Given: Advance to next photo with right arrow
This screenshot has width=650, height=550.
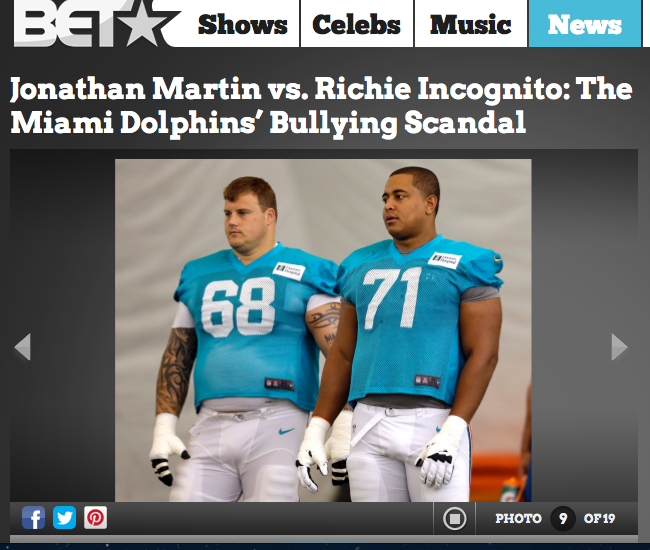Looking at the screenshot, I should pos(619,346).
